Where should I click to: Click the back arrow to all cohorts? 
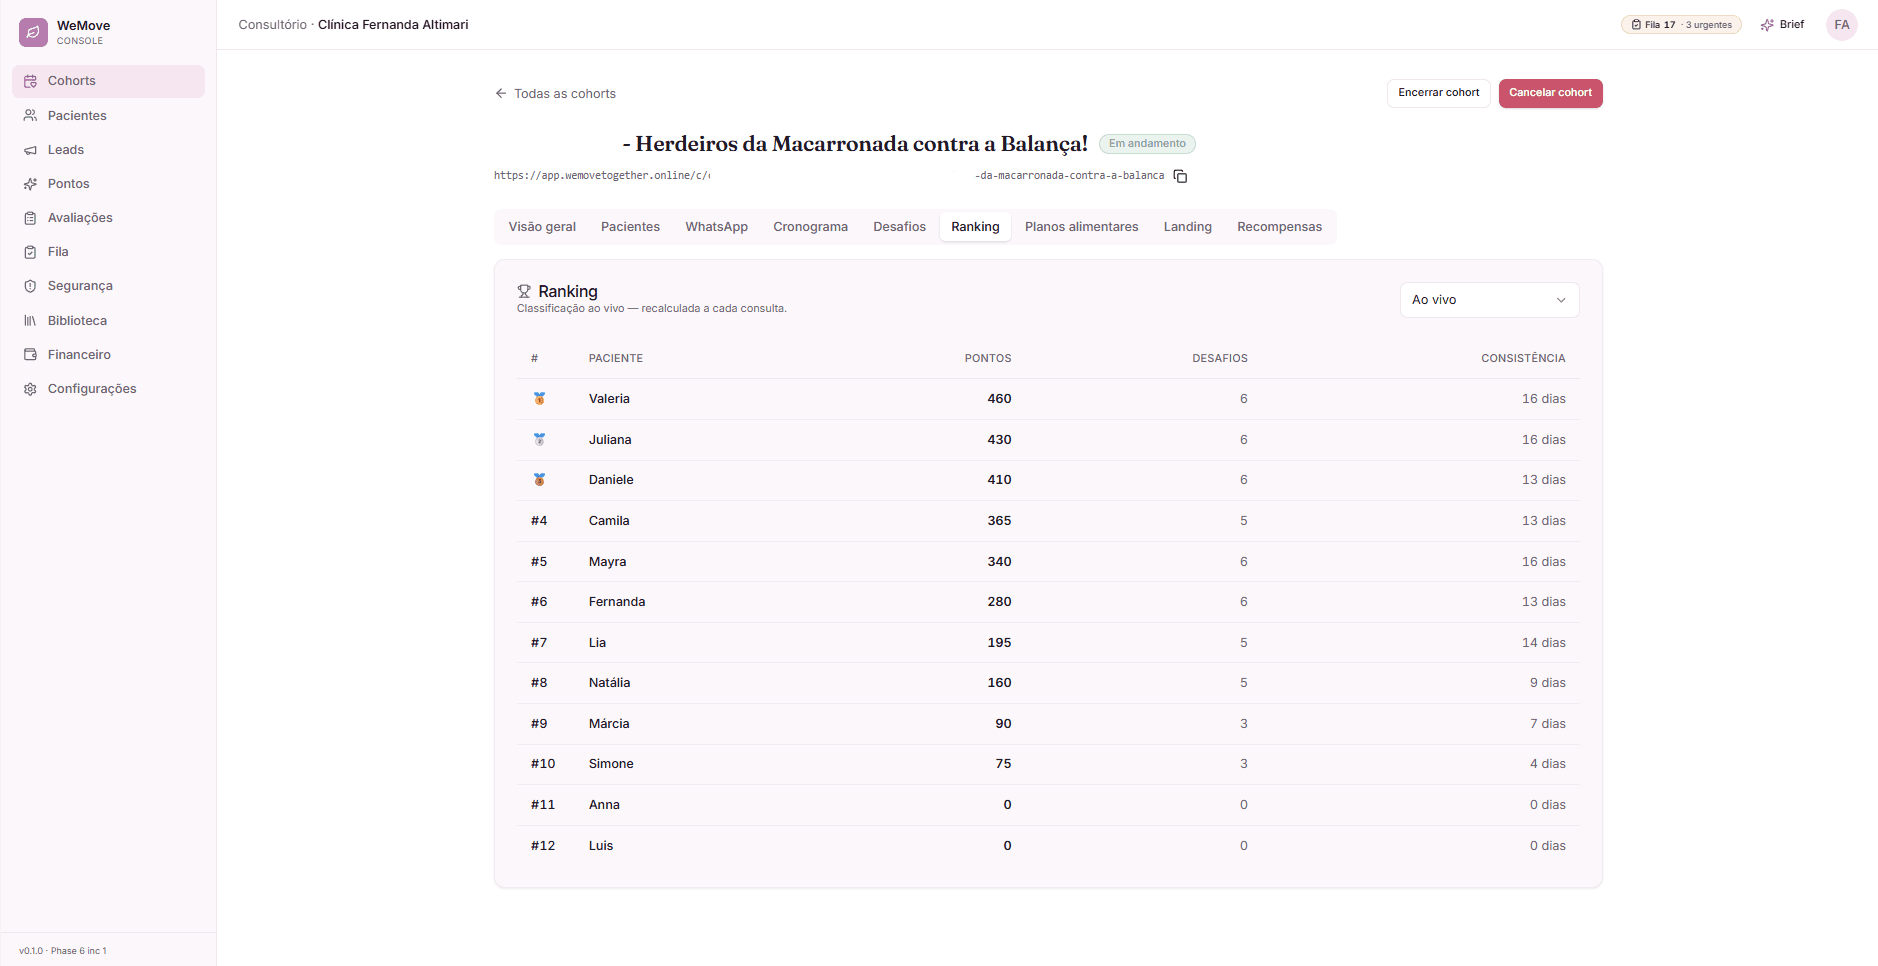[501, 93]
